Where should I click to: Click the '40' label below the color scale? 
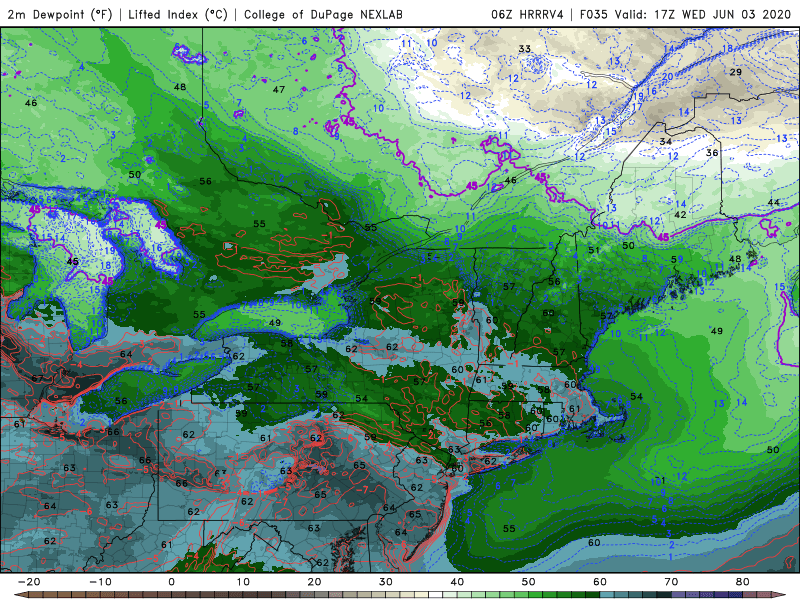(x=457, y=582)
